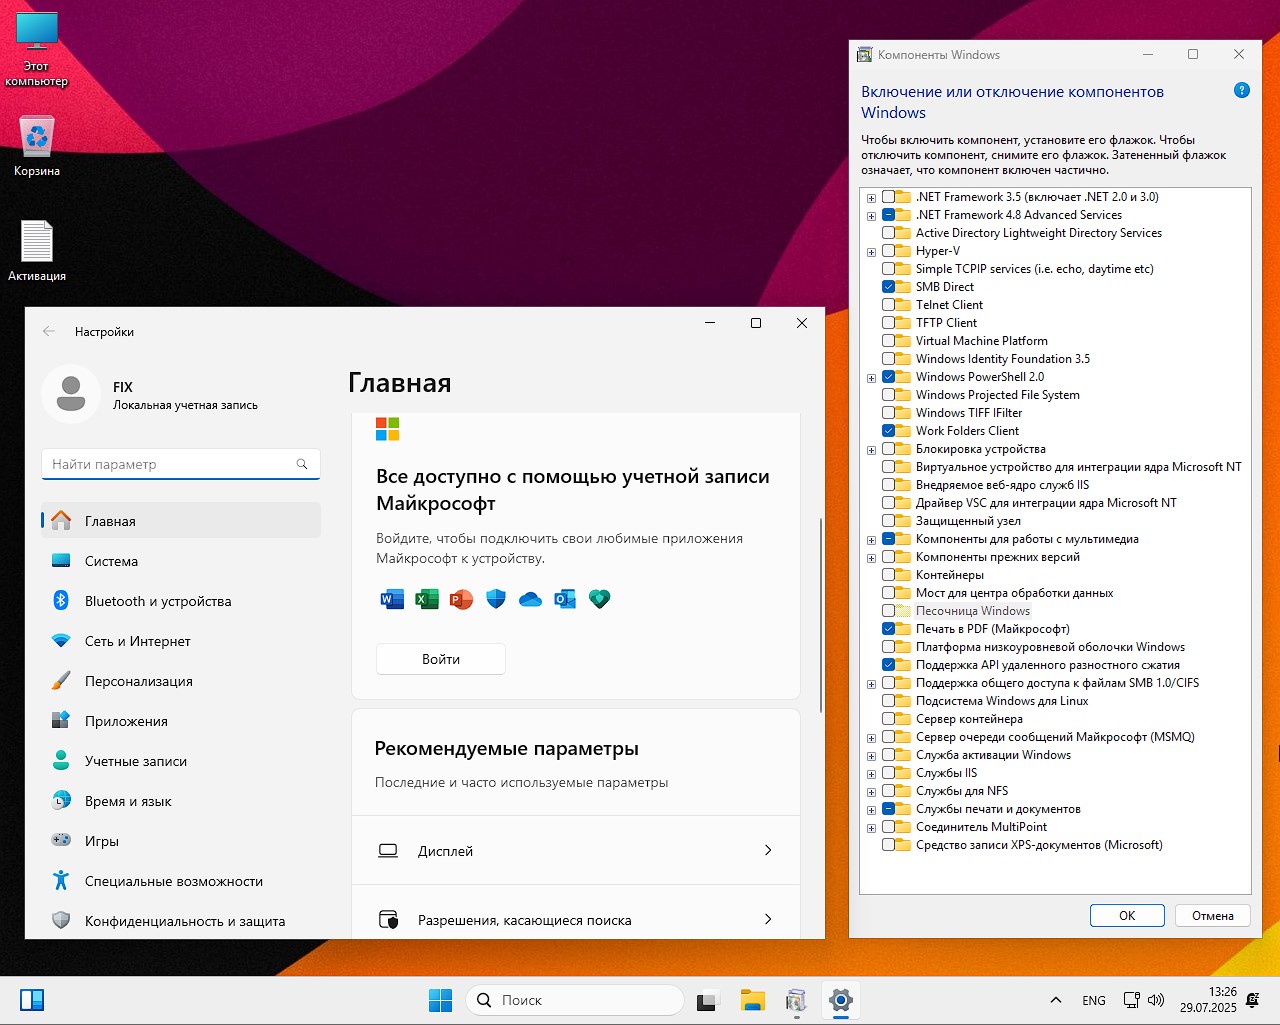Expand Hyper-V tree node
This screenshot has width=1280, height=1025.
[871, 252]
